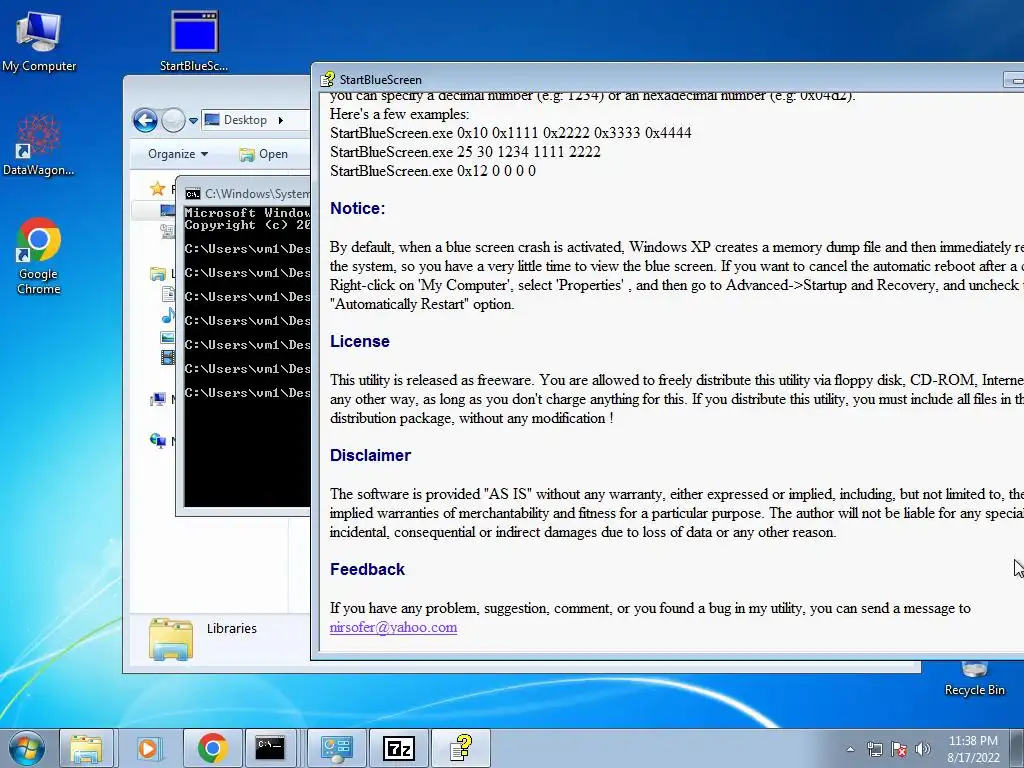Viewport: 1024px width, 768px height.
Task: Select the Music library icon in sidebar
Action: 168,316
